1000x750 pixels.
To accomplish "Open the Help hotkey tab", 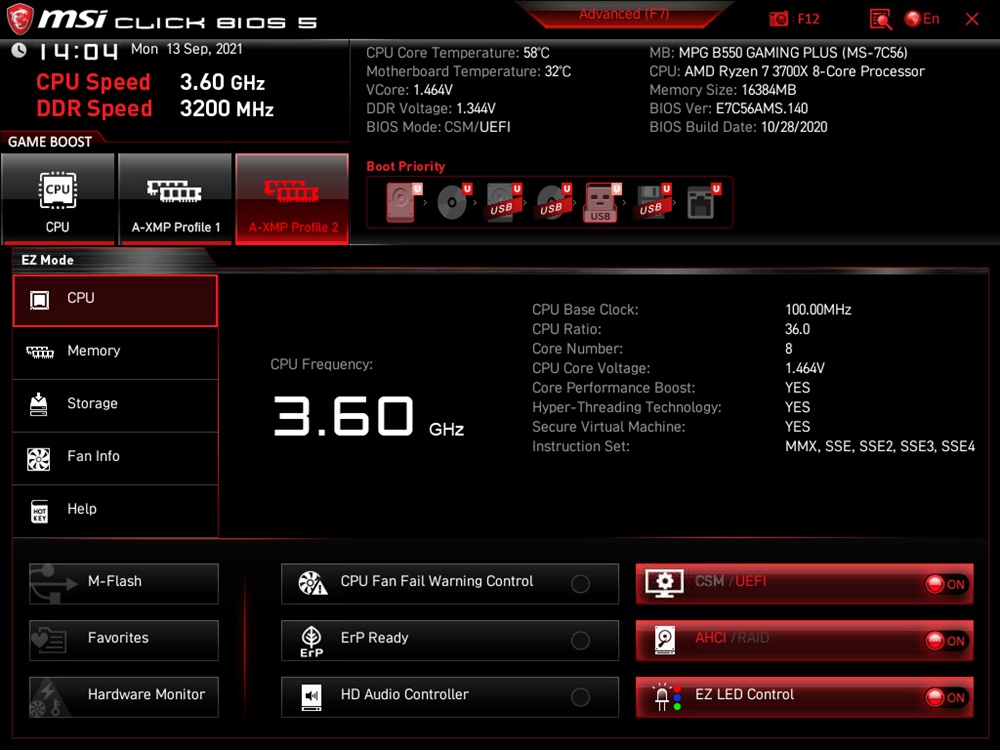I will pos(115,511).
